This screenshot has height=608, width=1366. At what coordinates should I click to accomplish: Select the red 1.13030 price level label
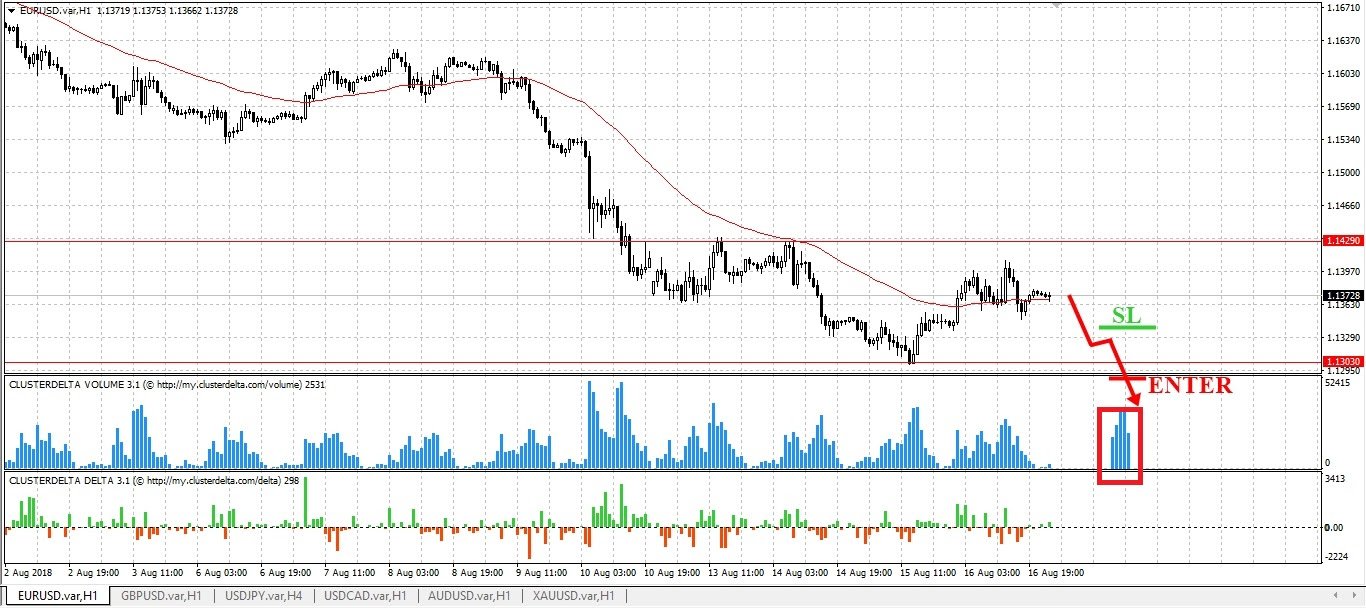(x=1342, y=362)
